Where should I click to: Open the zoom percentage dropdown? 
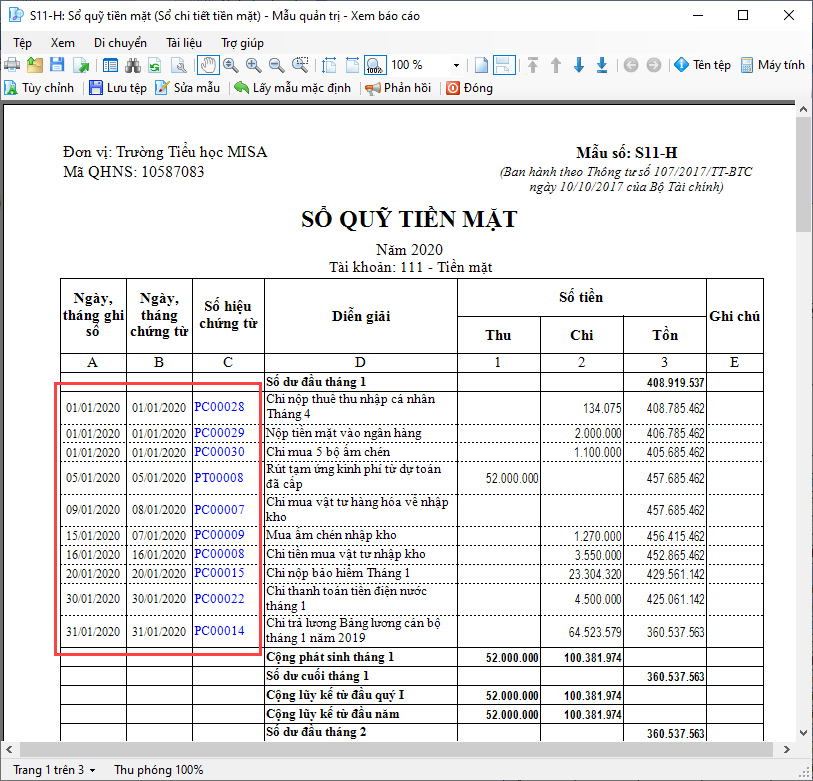point(456,65)
